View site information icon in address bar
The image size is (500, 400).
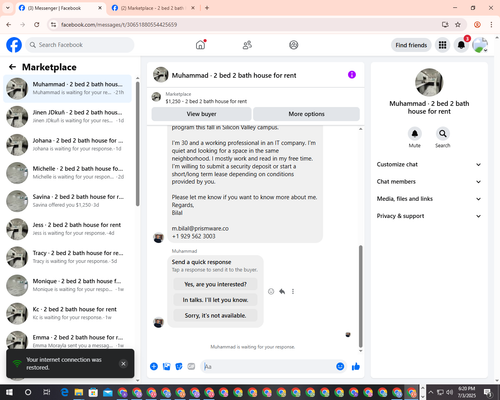(x=53, y=25)
